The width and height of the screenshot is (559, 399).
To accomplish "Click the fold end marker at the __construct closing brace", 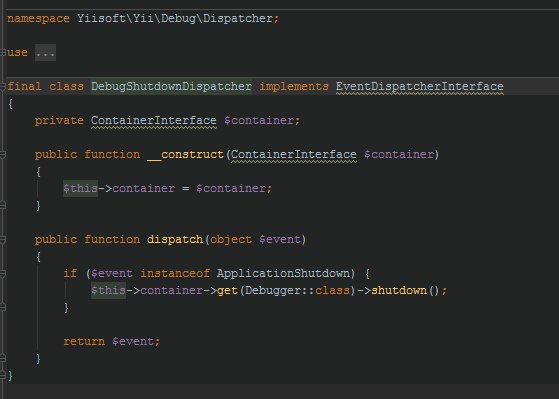I will pyautogui.click(x=2, y=205).
